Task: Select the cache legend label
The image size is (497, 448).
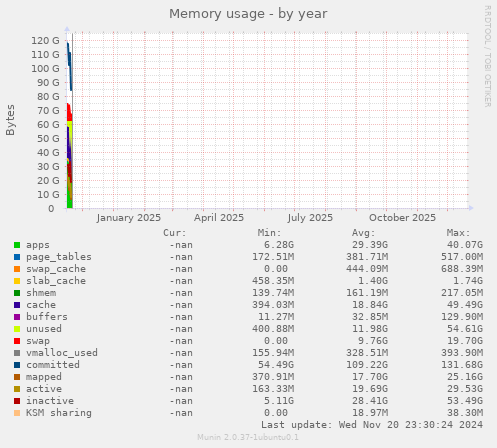Action: (x=41, y=305)
